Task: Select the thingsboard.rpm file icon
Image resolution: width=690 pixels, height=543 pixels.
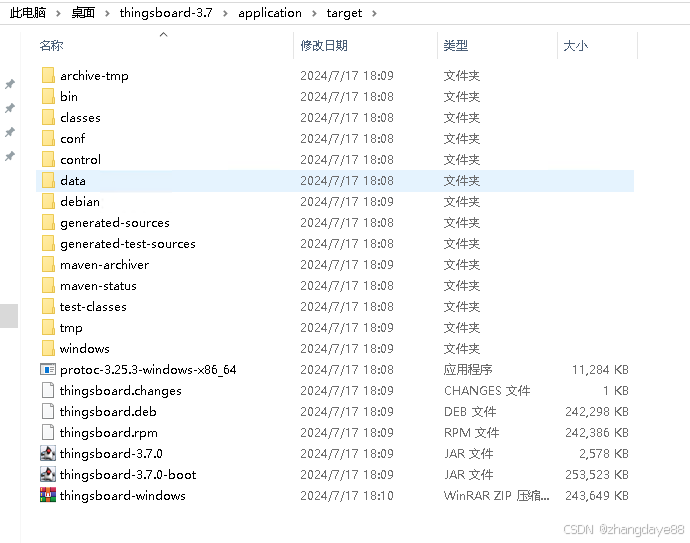Action: point(48,433)
